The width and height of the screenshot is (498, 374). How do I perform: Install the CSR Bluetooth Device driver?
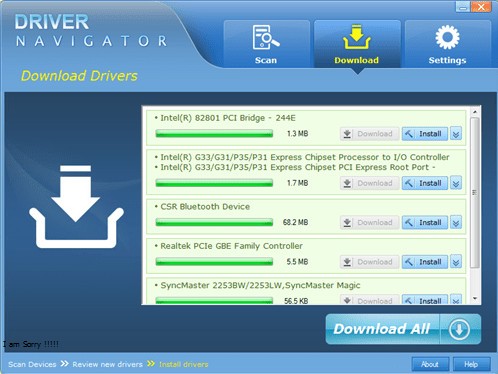pos(425,222)
